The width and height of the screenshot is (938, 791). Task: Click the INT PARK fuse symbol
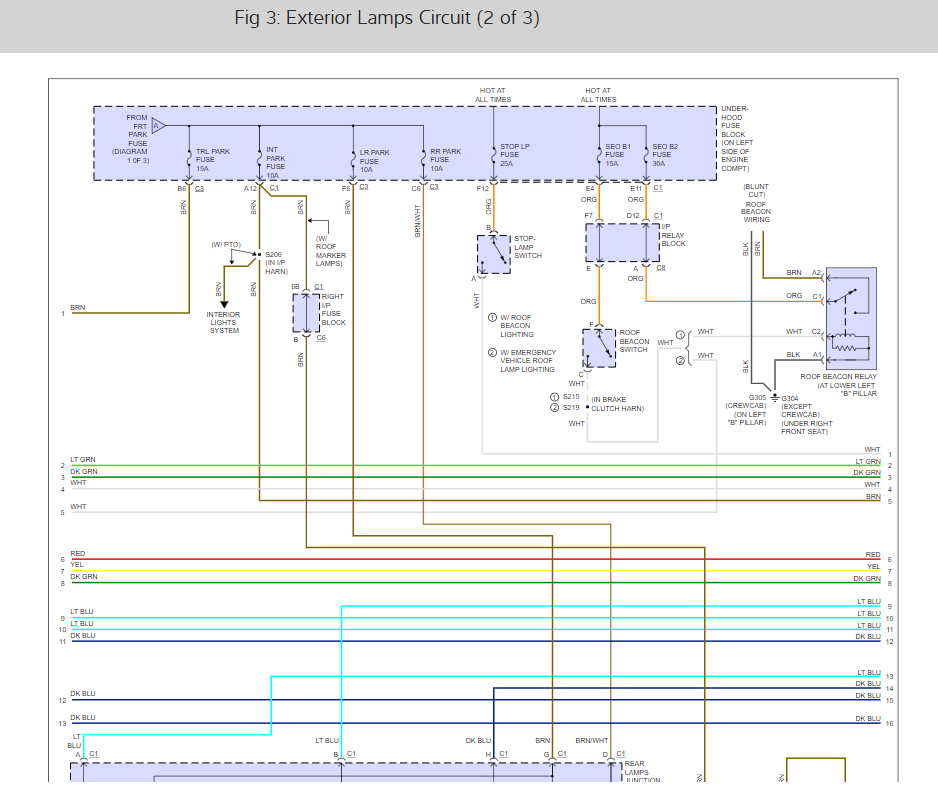tap(259, 157)
